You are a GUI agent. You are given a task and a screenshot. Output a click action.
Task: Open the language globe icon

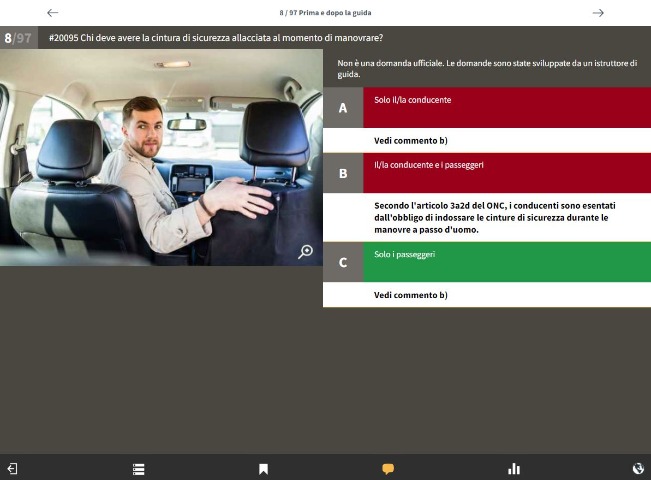tap(638, 468)
